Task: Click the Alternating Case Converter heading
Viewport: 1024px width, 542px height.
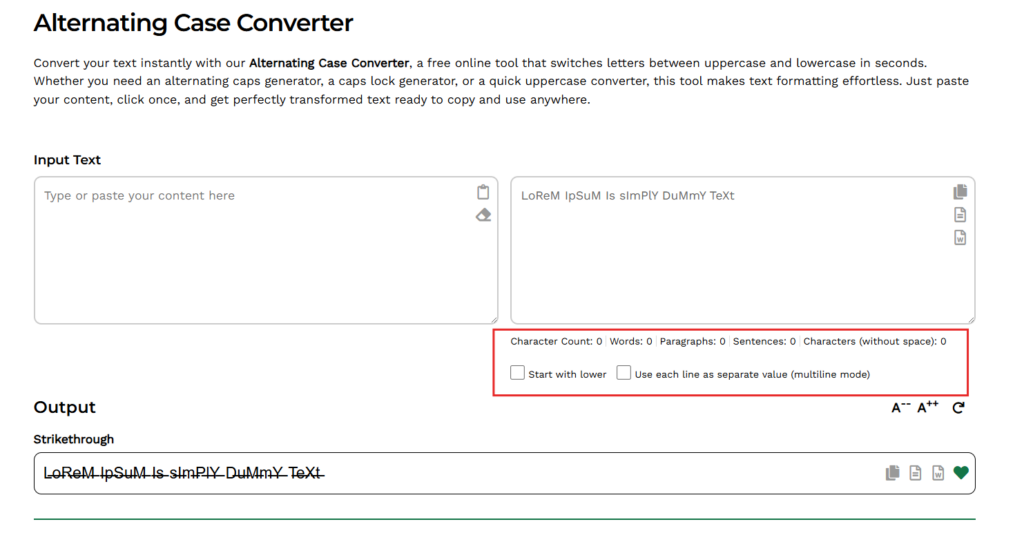Action: tap(193, 23)
